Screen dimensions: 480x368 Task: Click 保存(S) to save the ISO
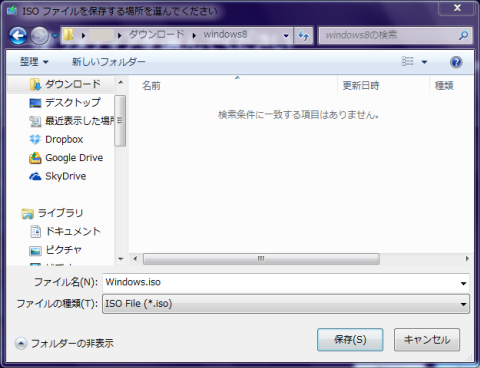(x=350, y=340)
